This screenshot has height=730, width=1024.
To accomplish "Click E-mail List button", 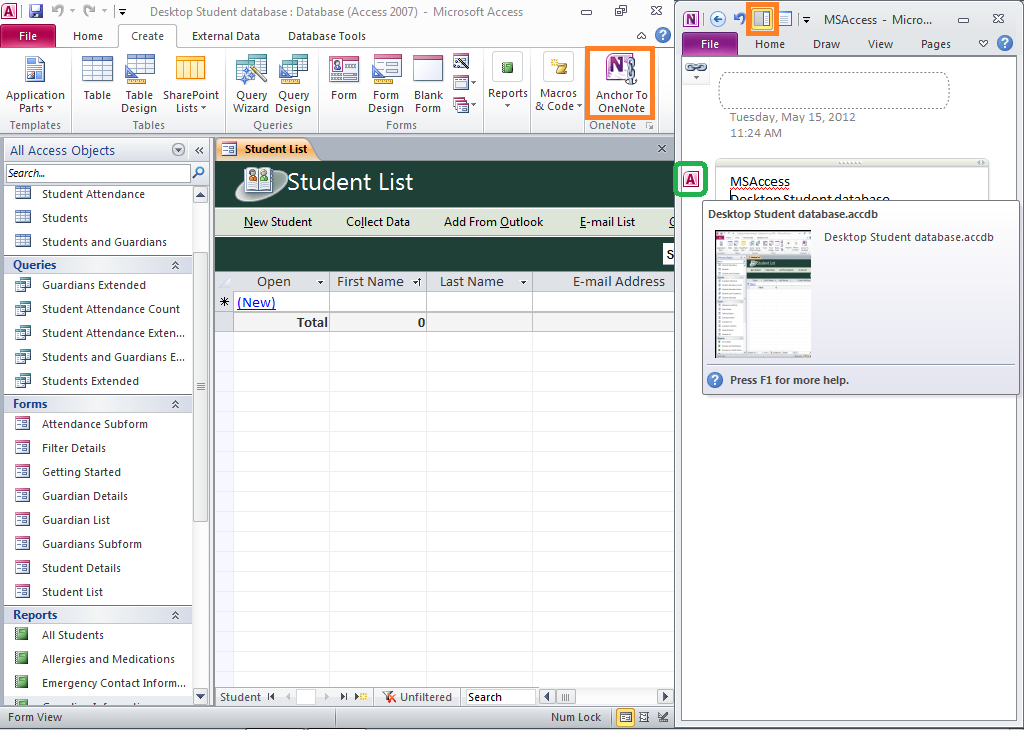I will pyautogui.click(x=607, y=222).
